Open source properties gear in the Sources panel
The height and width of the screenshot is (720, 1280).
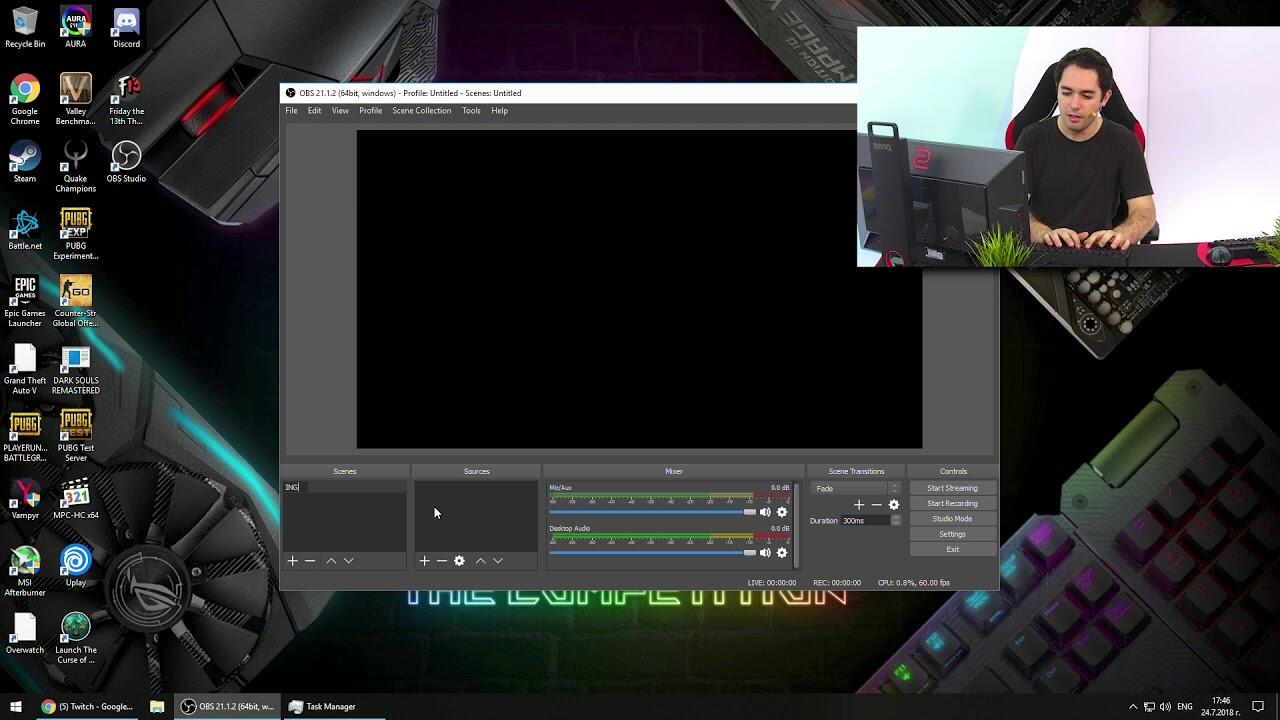pos(459,561)
